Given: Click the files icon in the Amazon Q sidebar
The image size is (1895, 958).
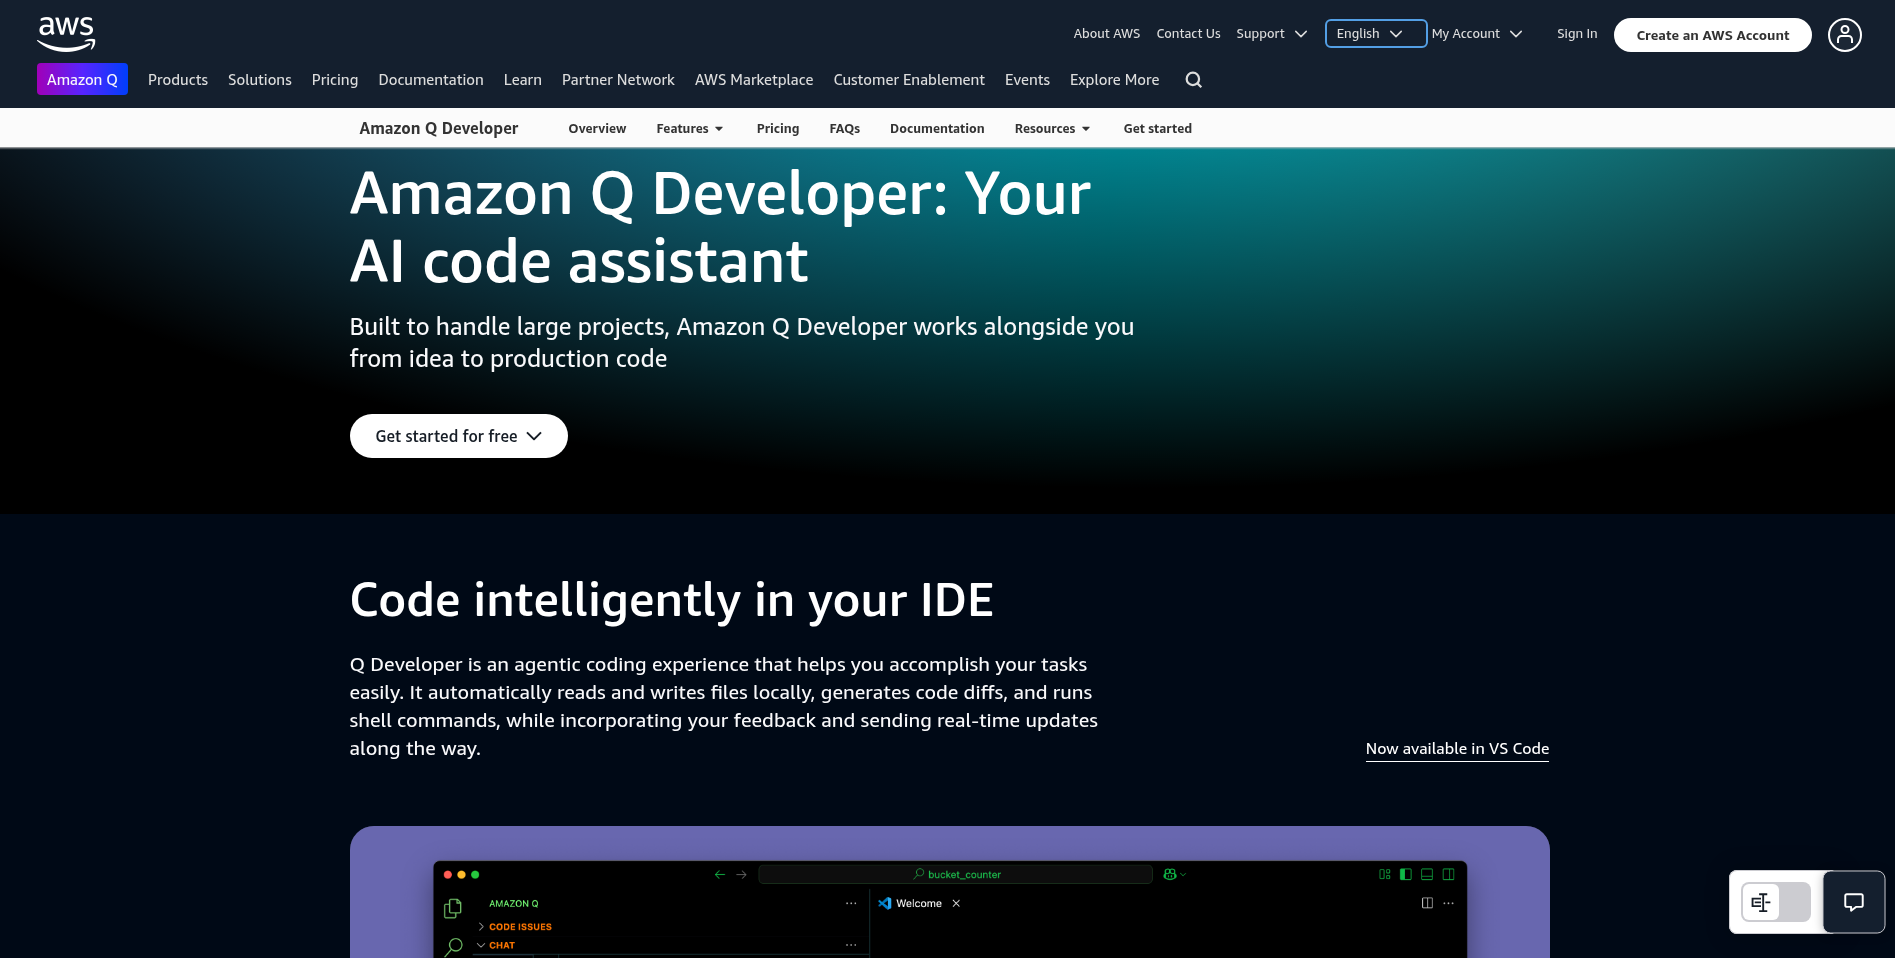Looking at the screenshot, I should pyautogui.click(x=452, y=908).
